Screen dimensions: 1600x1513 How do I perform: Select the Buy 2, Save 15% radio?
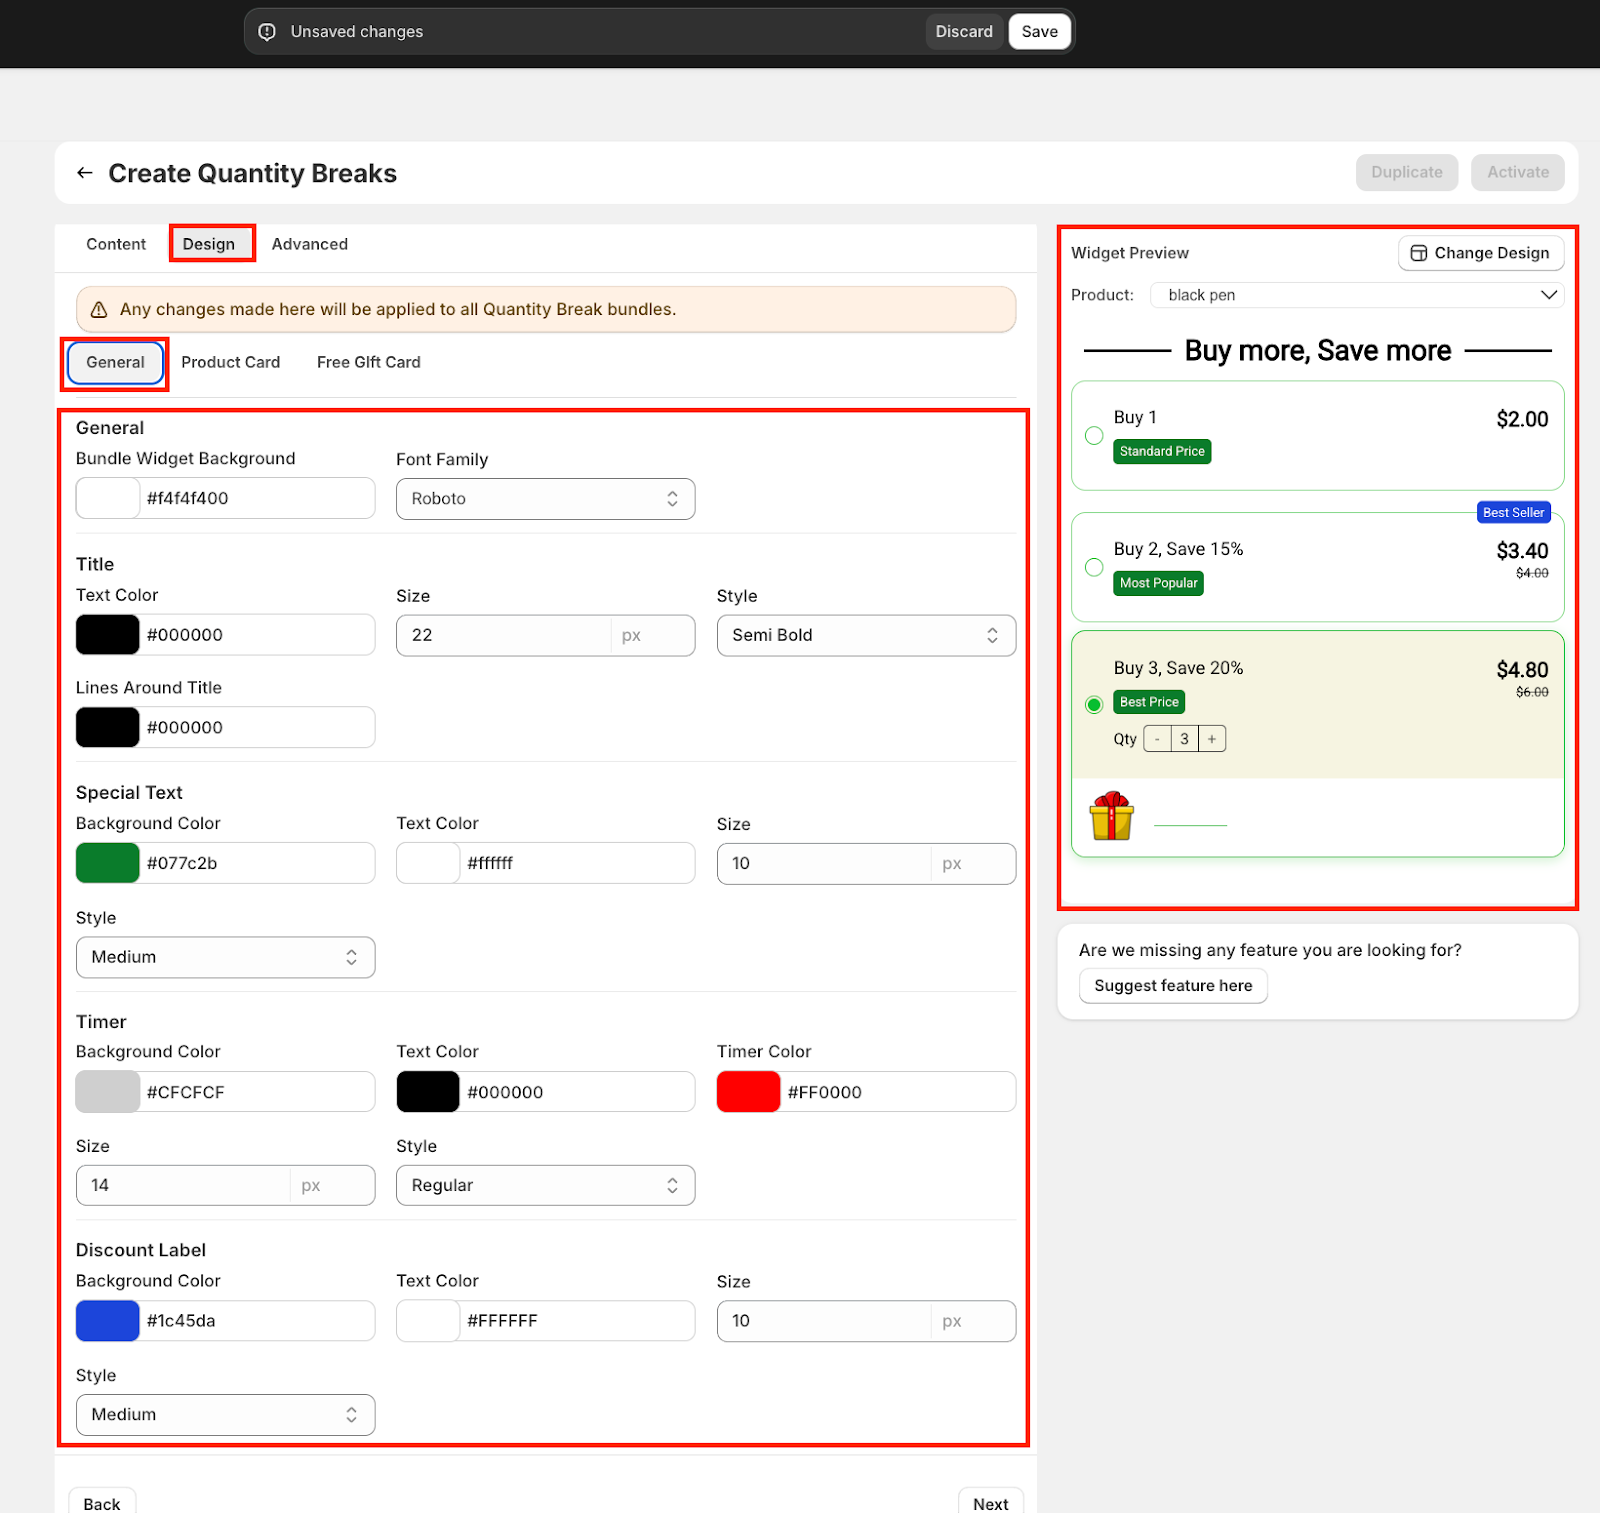1094,567
